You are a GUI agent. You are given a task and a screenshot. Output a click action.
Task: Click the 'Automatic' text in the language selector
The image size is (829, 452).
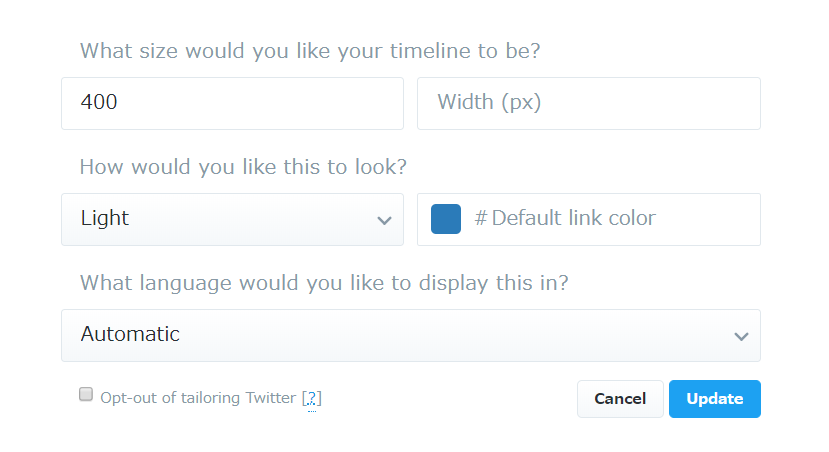tap(130, 335)
